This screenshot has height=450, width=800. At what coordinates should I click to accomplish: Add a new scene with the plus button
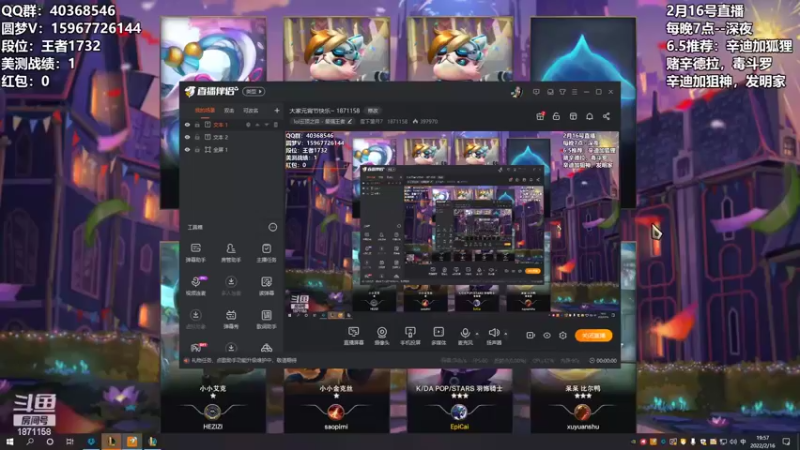277,110
